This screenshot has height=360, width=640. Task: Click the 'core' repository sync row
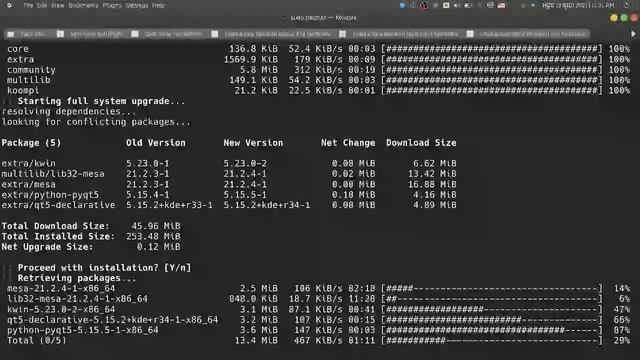tap(318, 49)
